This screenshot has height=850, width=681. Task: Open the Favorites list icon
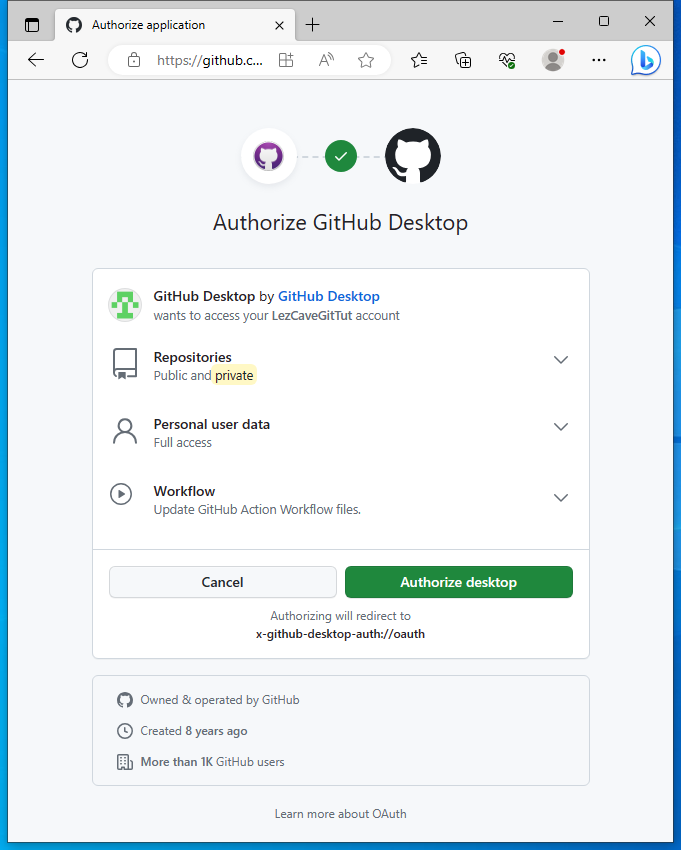click(x=419, y=60)
